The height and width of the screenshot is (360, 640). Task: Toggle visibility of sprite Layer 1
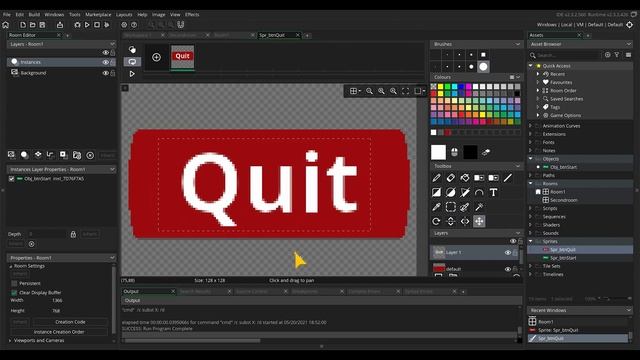click(508, 253)
